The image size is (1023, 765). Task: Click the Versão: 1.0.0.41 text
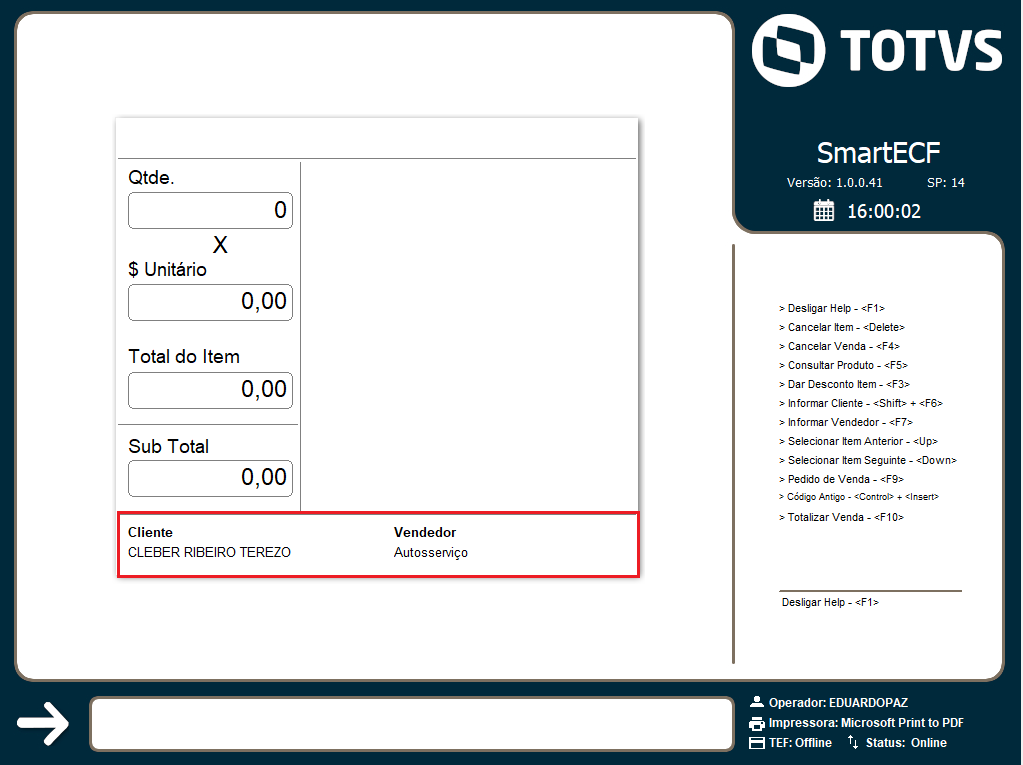pos(834,183)
